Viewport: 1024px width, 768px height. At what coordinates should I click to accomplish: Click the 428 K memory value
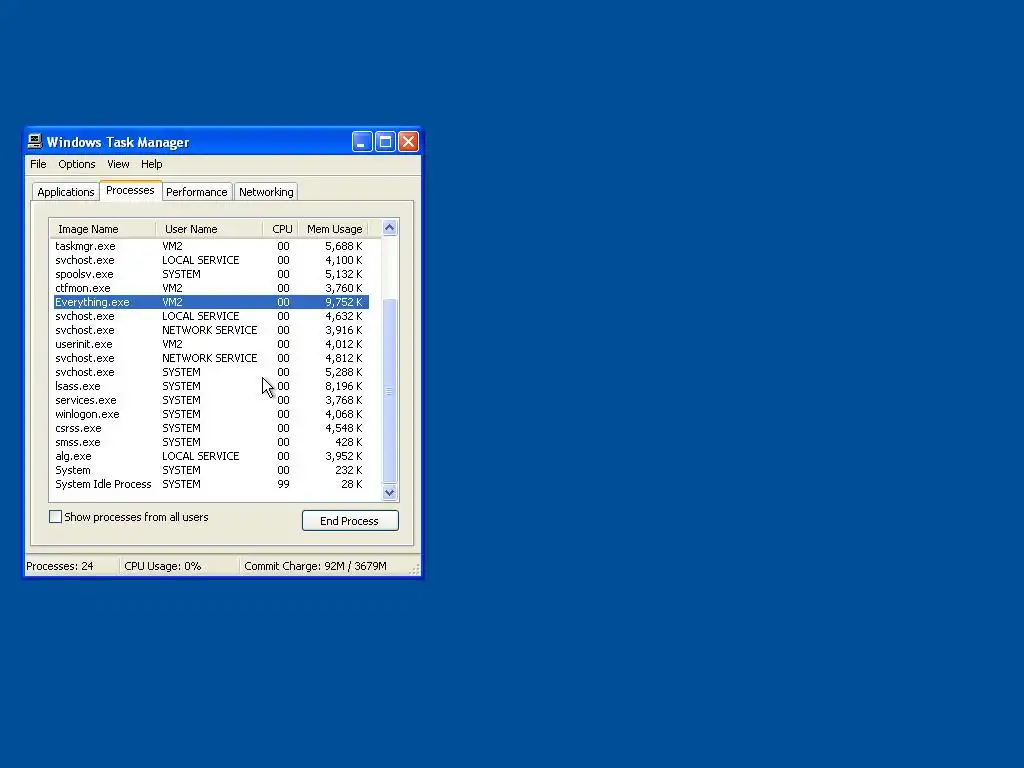point(349,442)
